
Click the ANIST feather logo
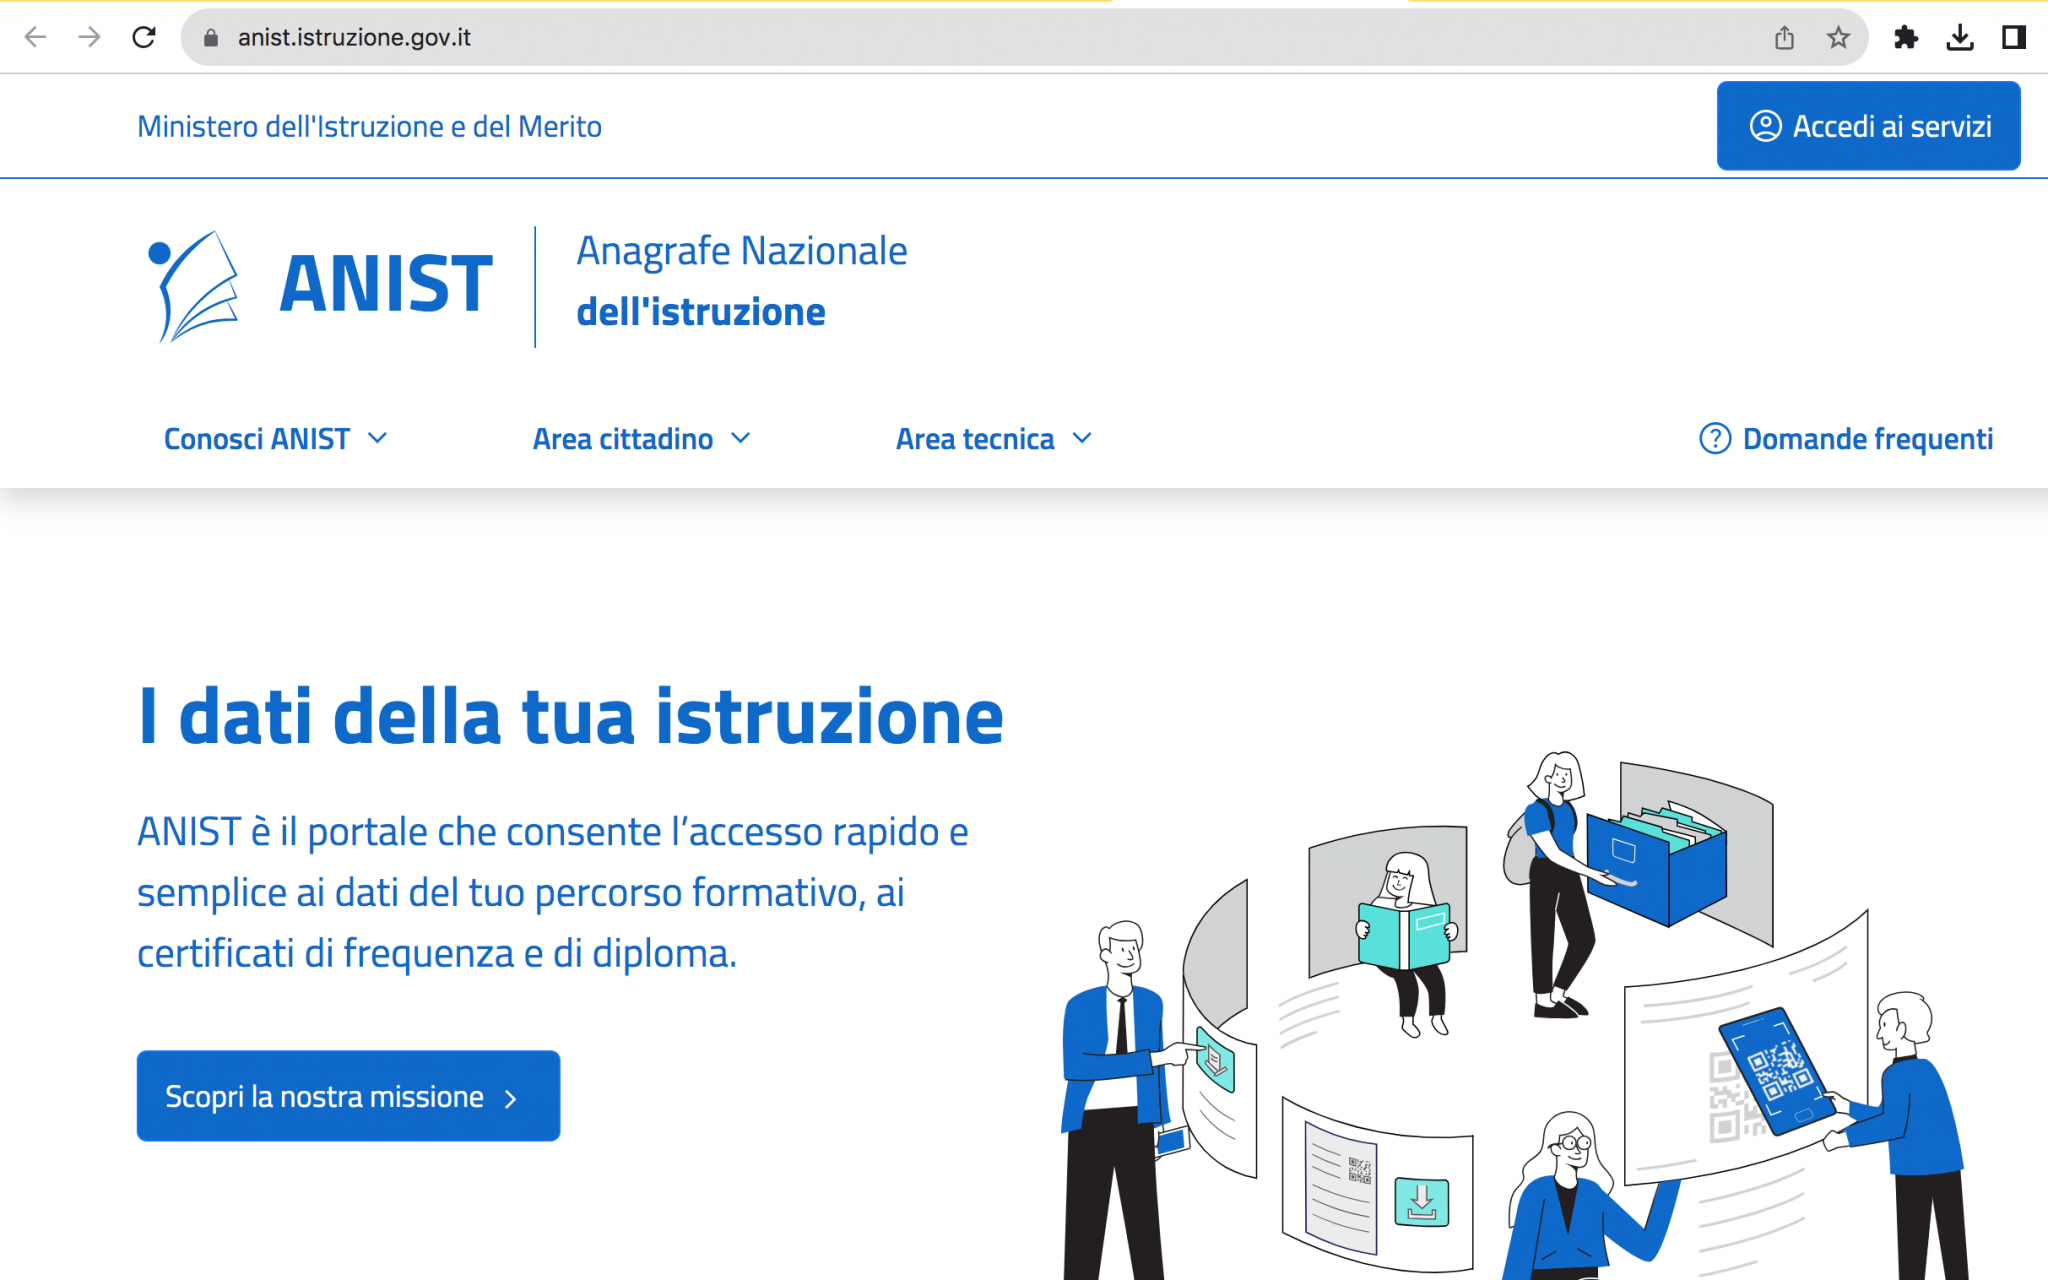tap(193, 286)
